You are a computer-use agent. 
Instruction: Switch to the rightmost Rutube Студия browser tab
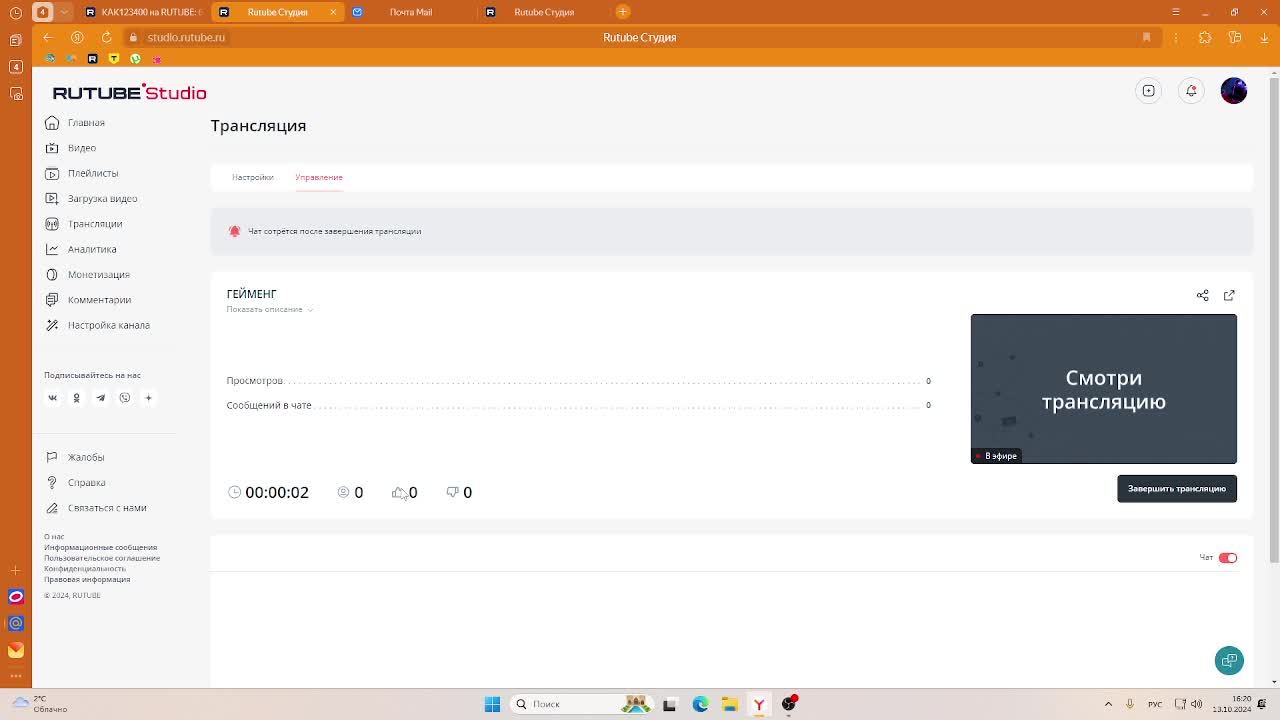click(544, 12)
